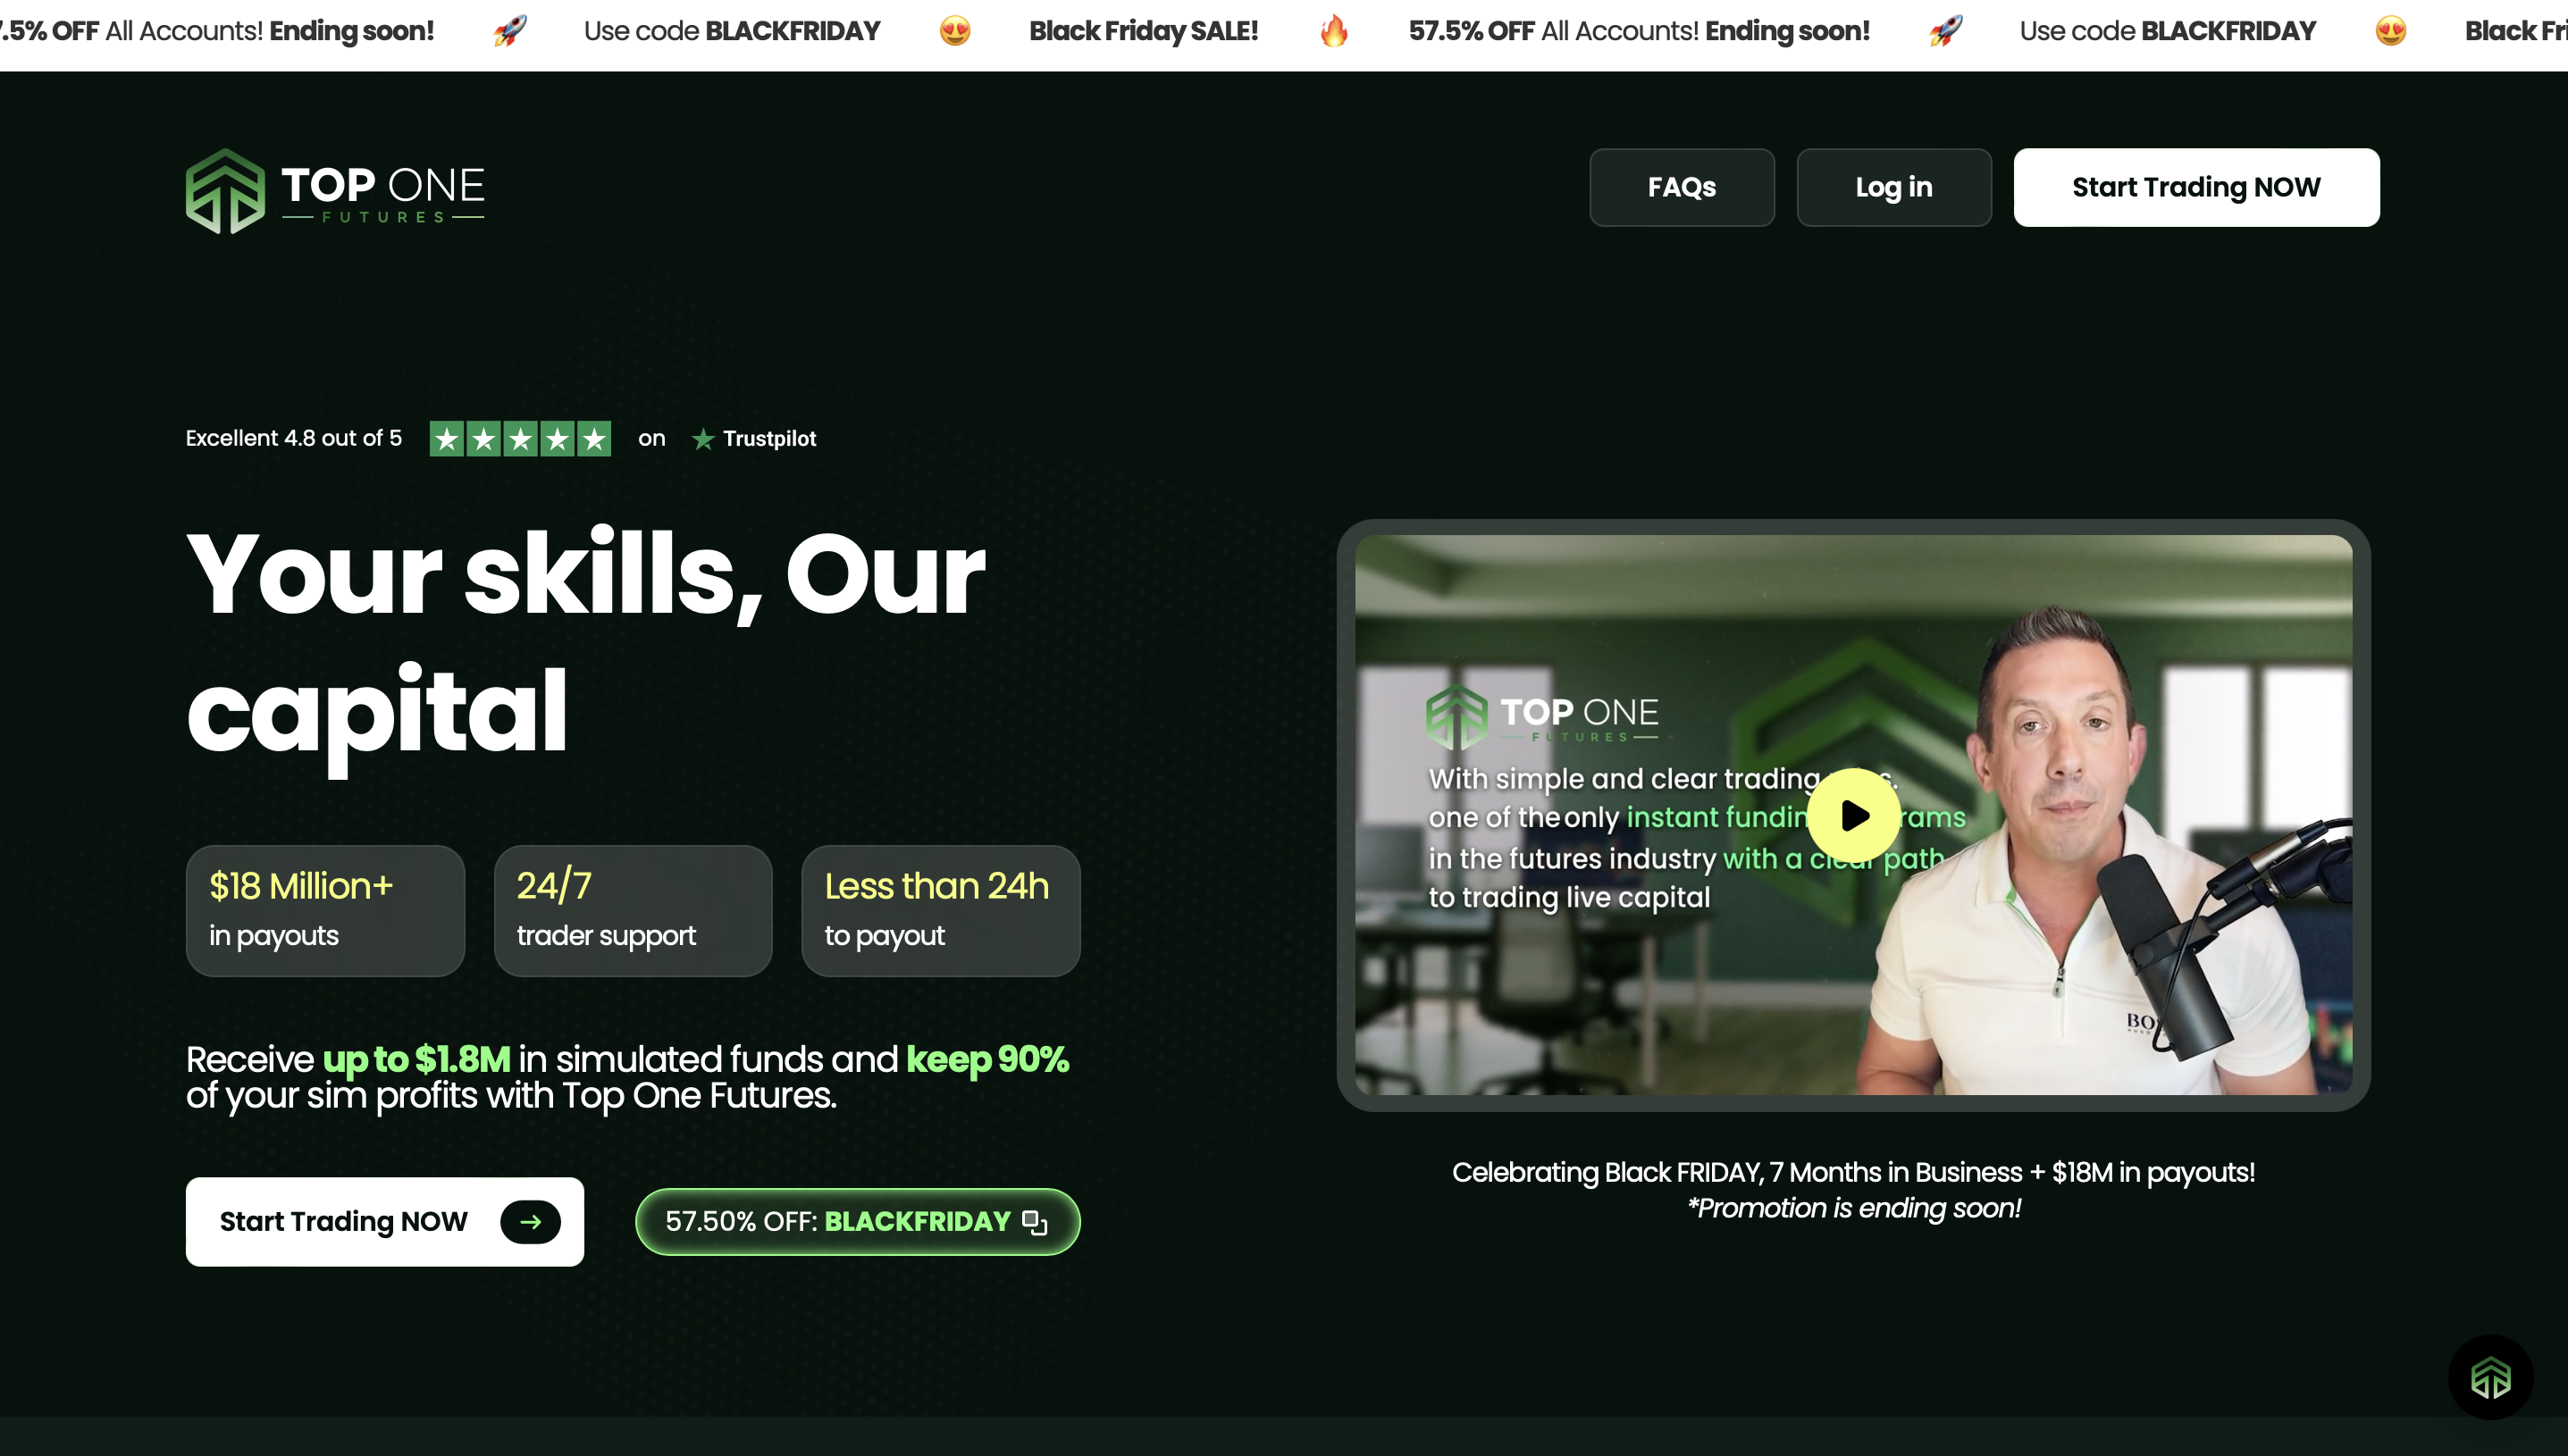Click the Log in button
Screen dimensions: 2568x1456
click(1893, 188)
